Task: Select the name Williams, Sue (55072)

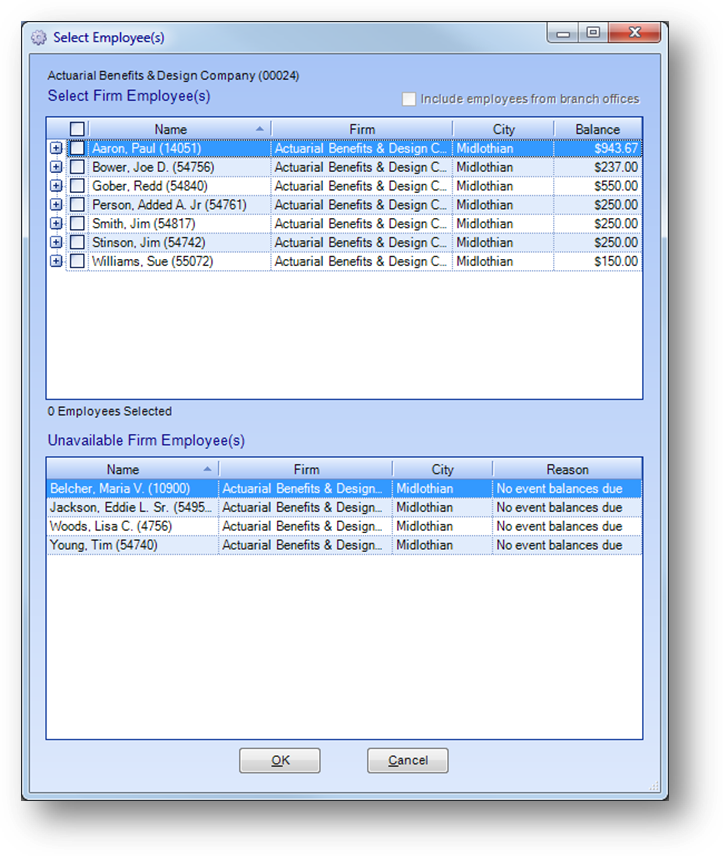Action: (x=152, y=261)
